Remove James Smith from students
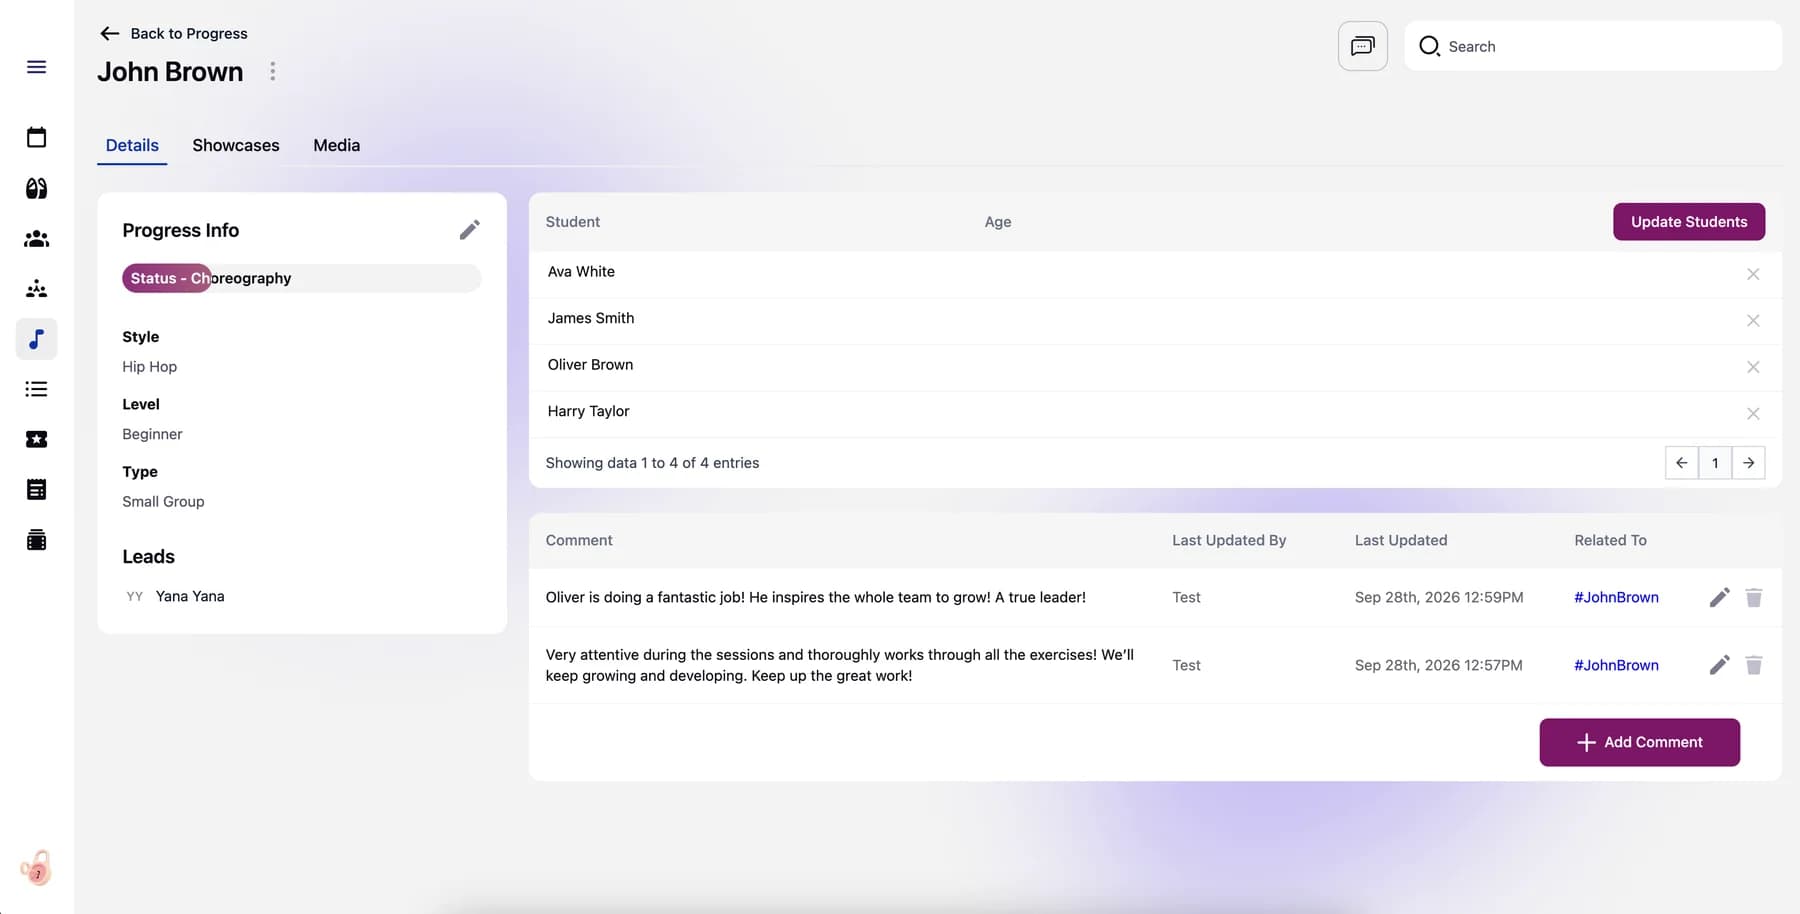The height and width of the screenshot is (914, 1800). point(1752,320)
